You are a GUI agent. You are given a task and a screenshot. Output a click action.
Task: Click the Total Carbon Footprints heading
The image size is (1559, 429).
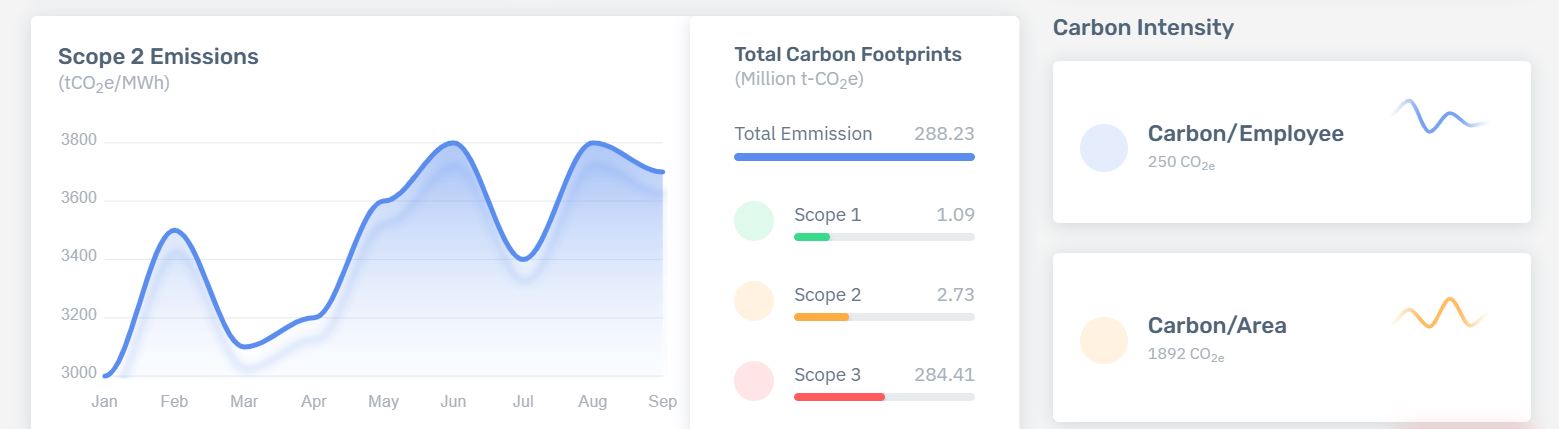tap(847, 55)
